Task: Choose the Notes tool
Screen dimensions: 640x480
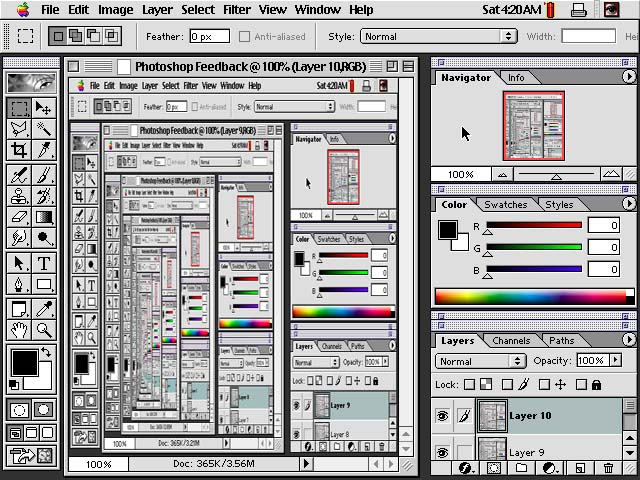Action: coord(19,309)
